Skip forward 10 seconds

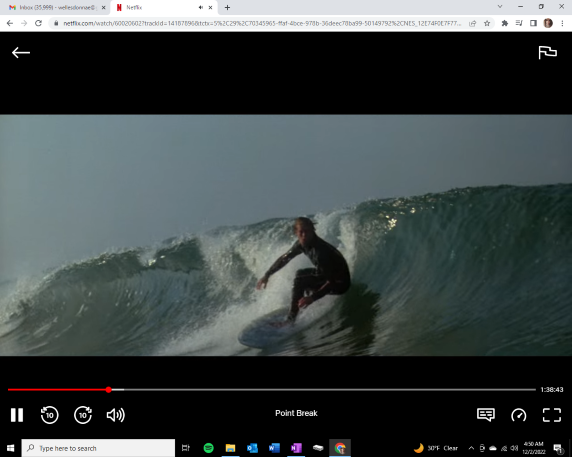[83, 415]
